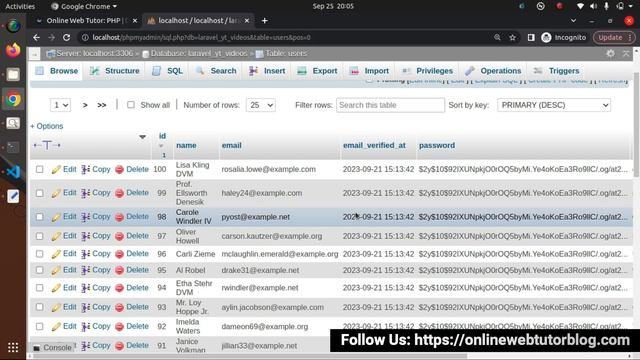This screenshot has height=360, width=640.
Task: Select the checkbox for row id 100
Action: pos(40,169)
